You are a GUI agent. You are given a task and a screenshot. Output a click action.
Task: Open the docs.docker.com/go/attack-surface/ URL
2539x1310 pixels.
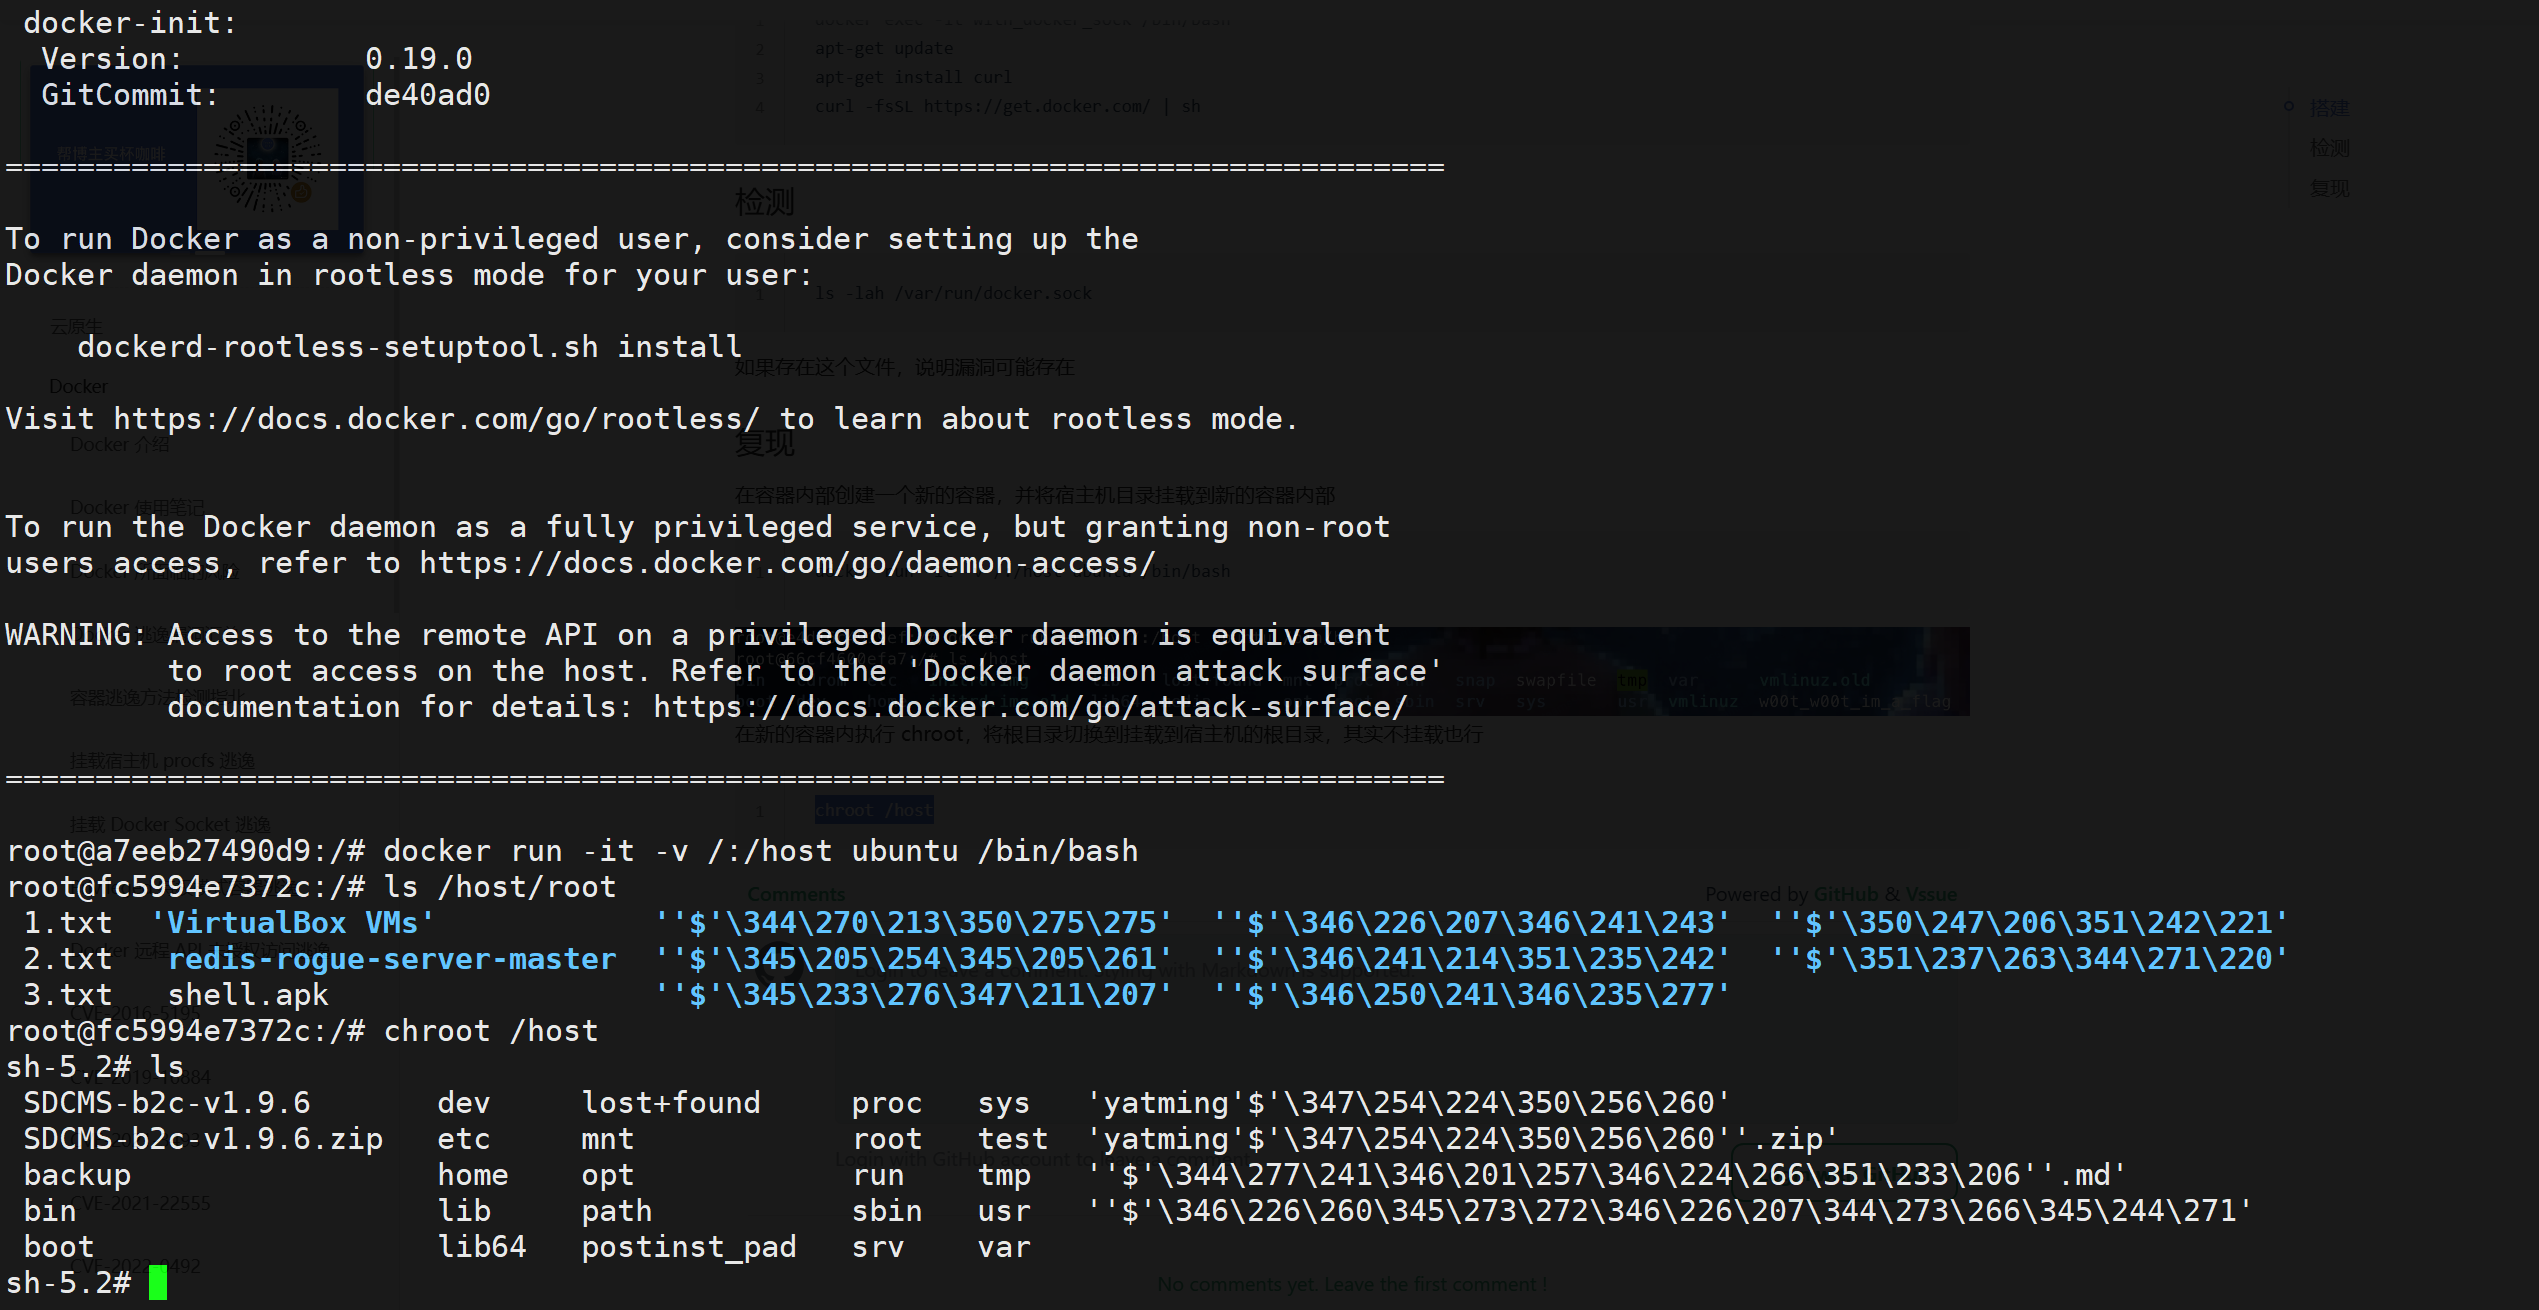(1030, 707)
